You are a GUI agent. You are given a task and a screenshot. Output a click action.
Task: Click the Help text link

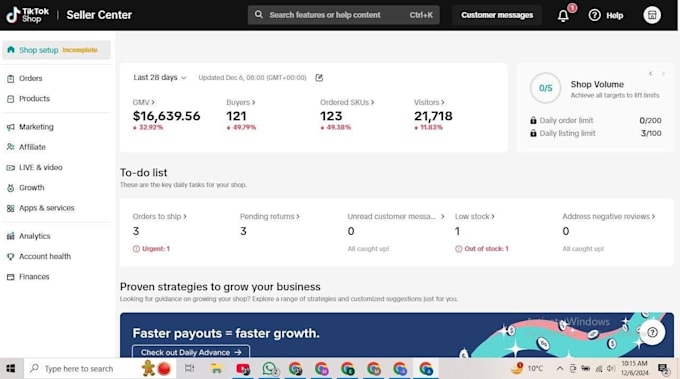pyautogui.click(x=615, y=16)
